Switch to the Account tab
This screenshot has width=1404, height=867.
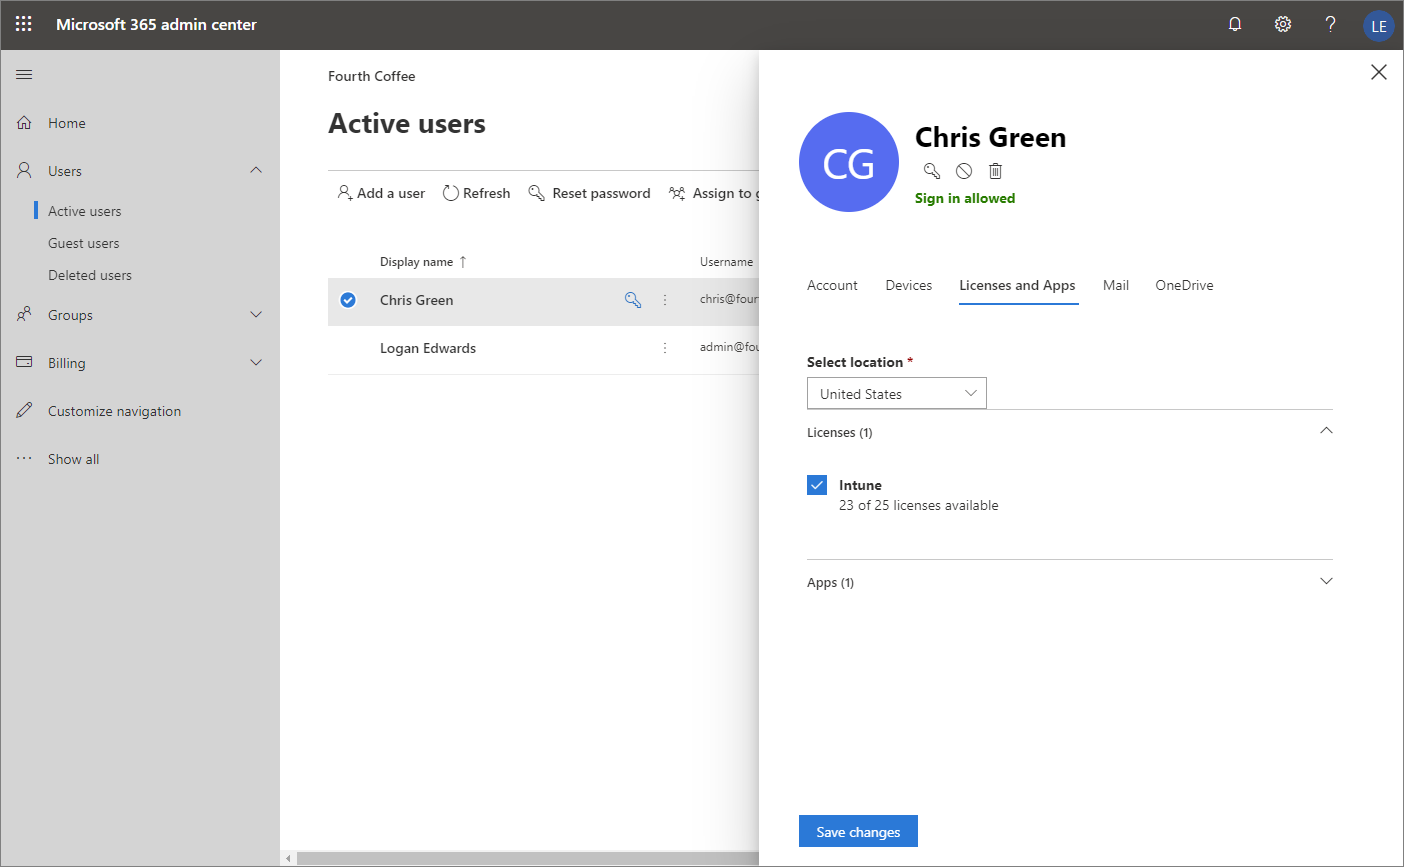point(832,285)
